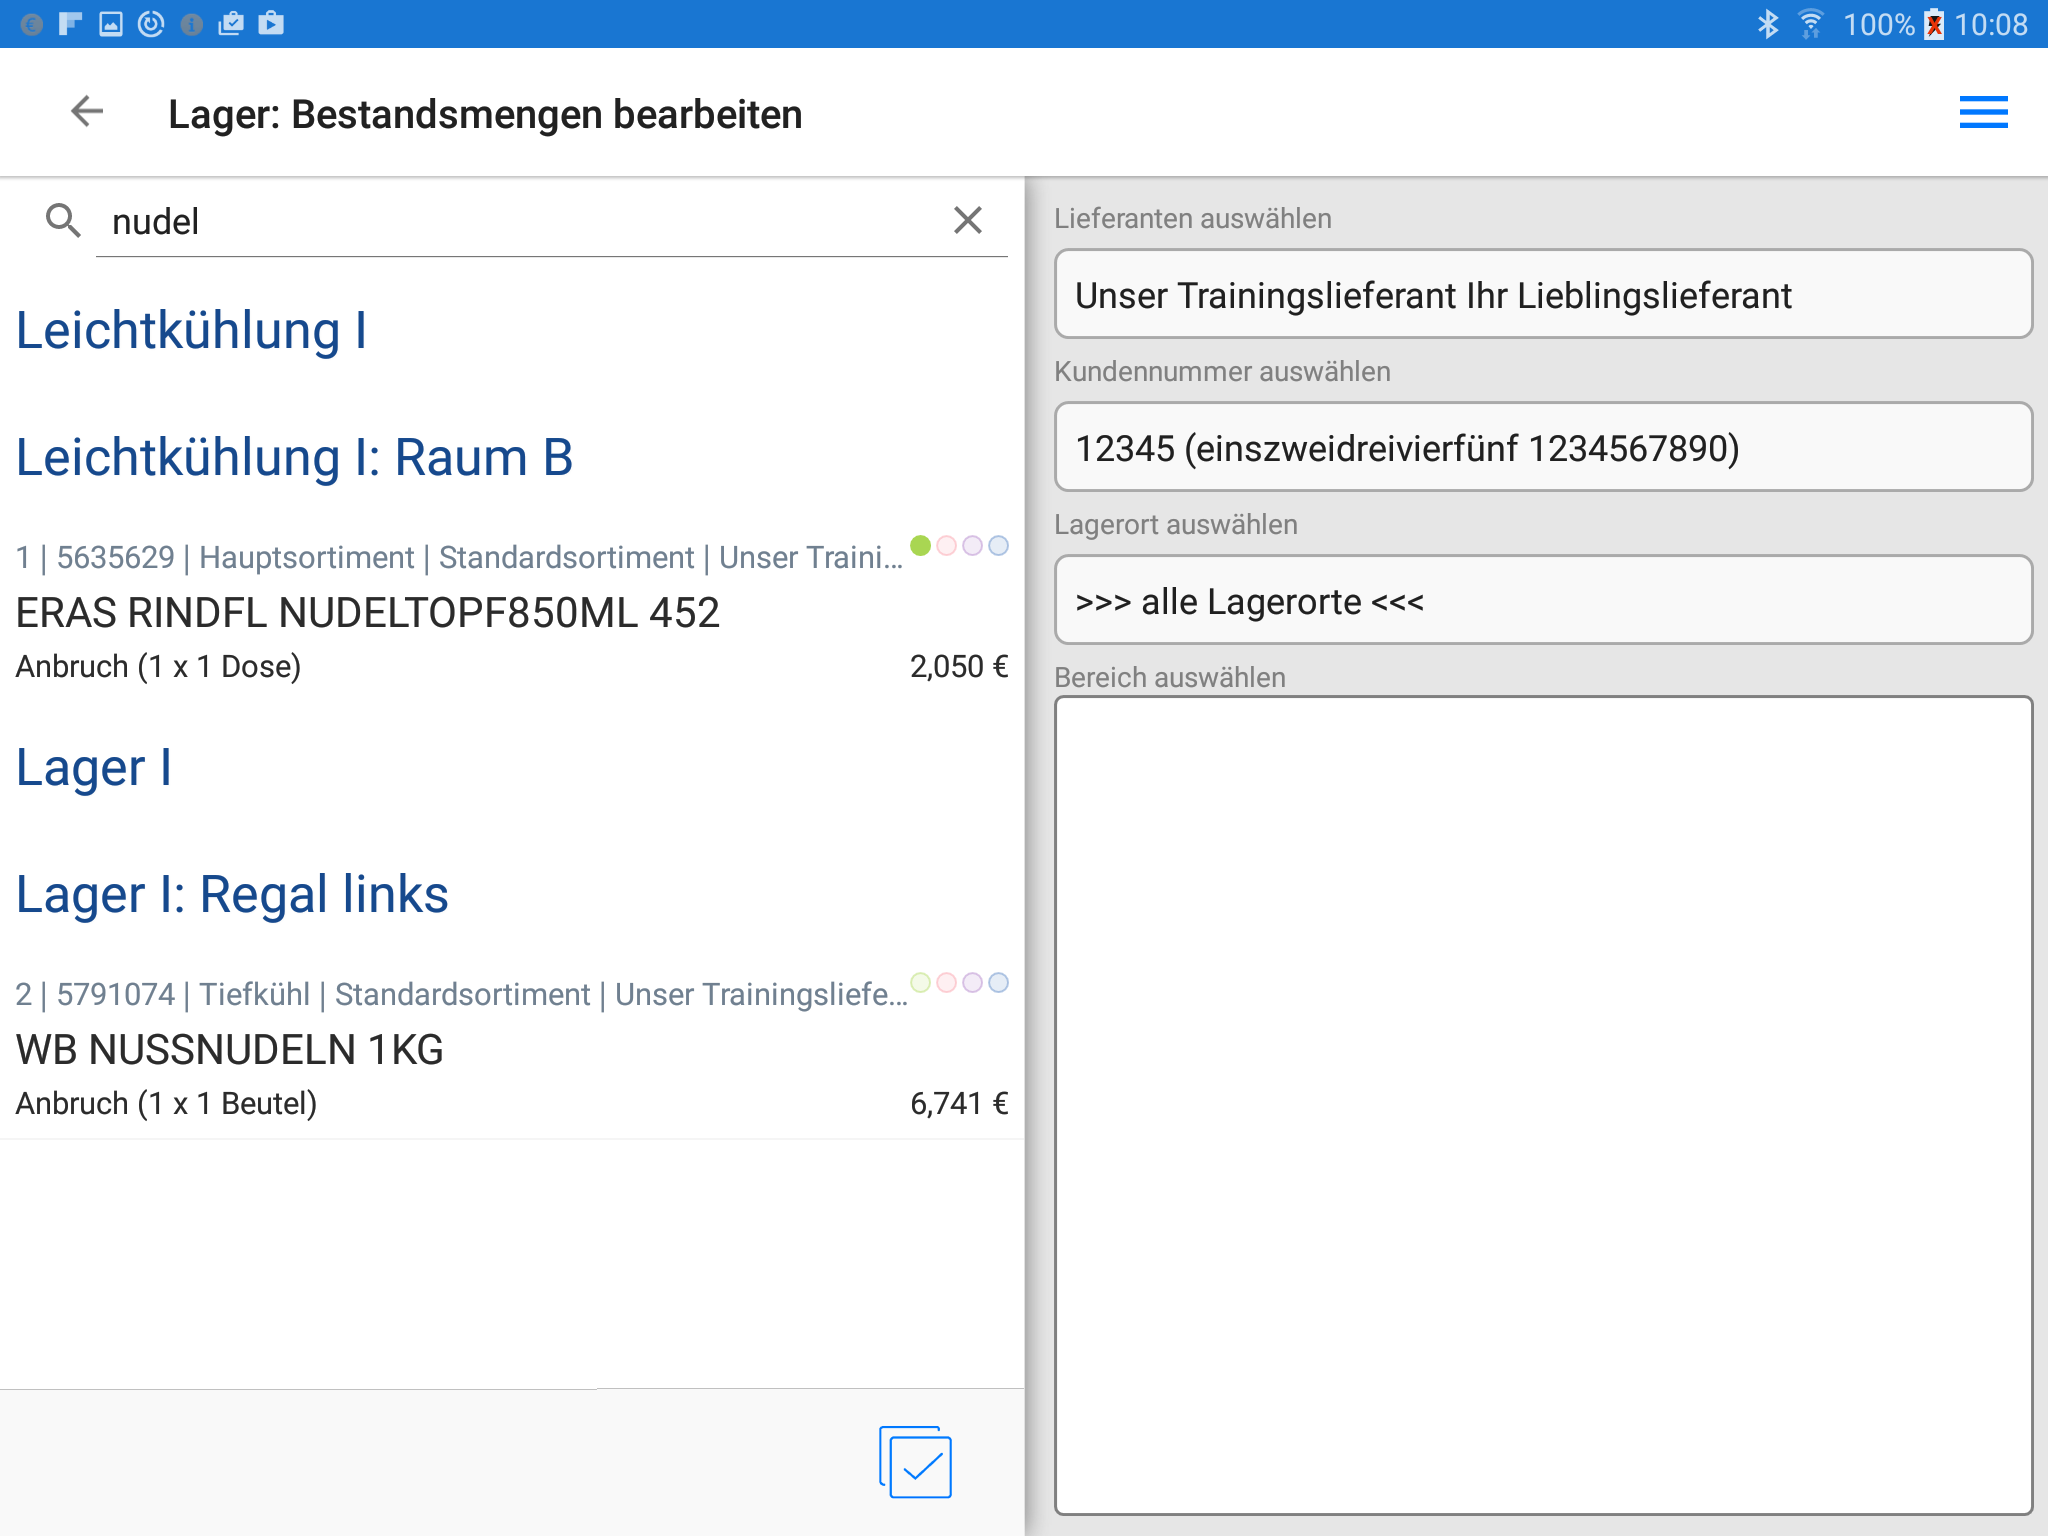Image resolution: width=2048 pixels, height=1536 pixels.
Task: Click green status dot of Nudeltopf item
Action: [x=920, y=546]
